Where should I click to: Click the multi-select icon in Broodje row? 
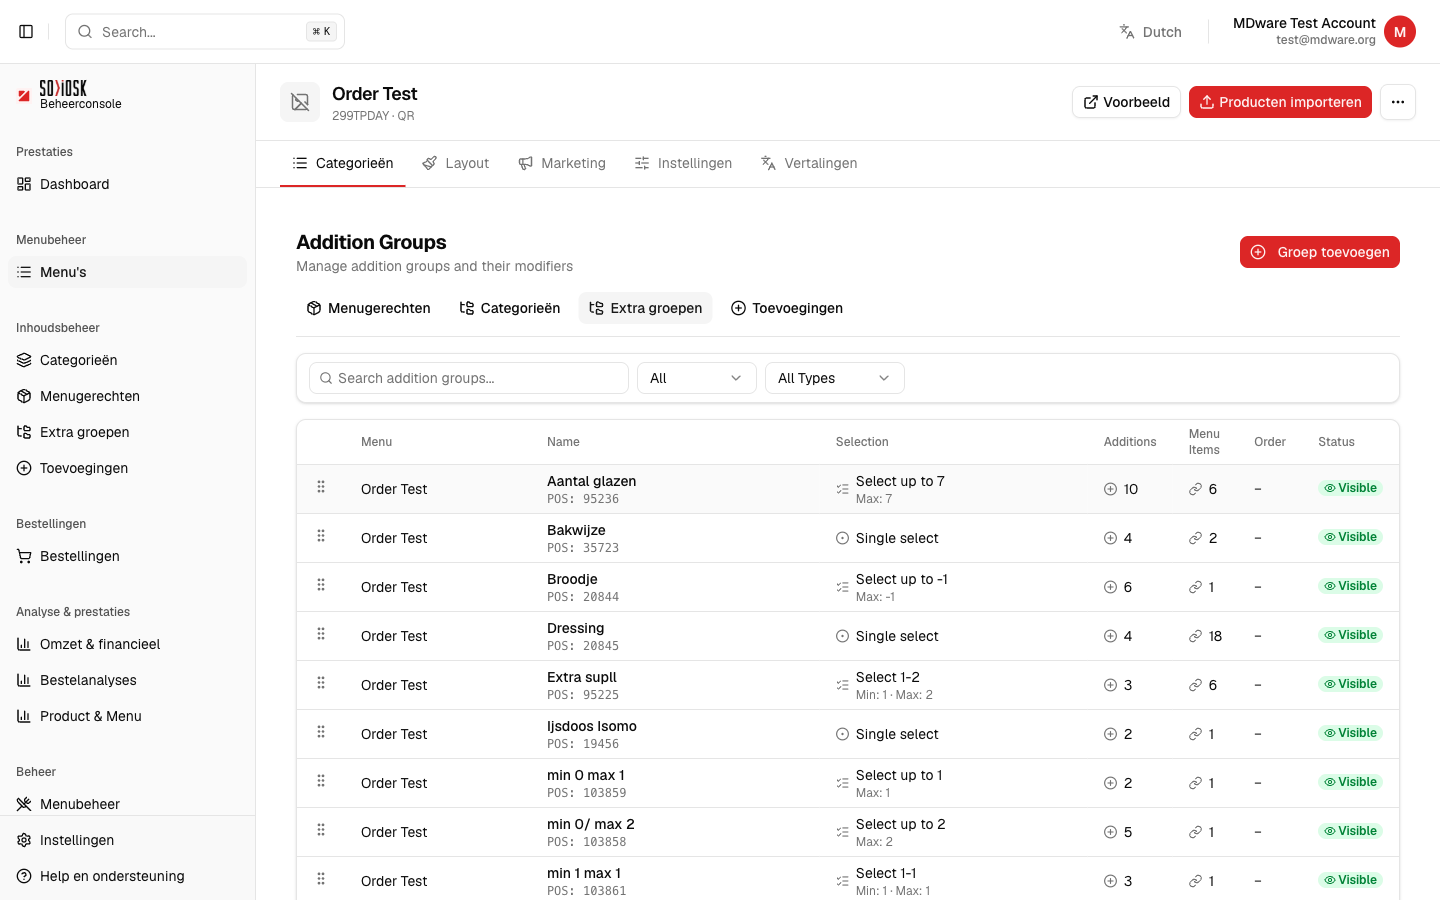pos(842,587)
